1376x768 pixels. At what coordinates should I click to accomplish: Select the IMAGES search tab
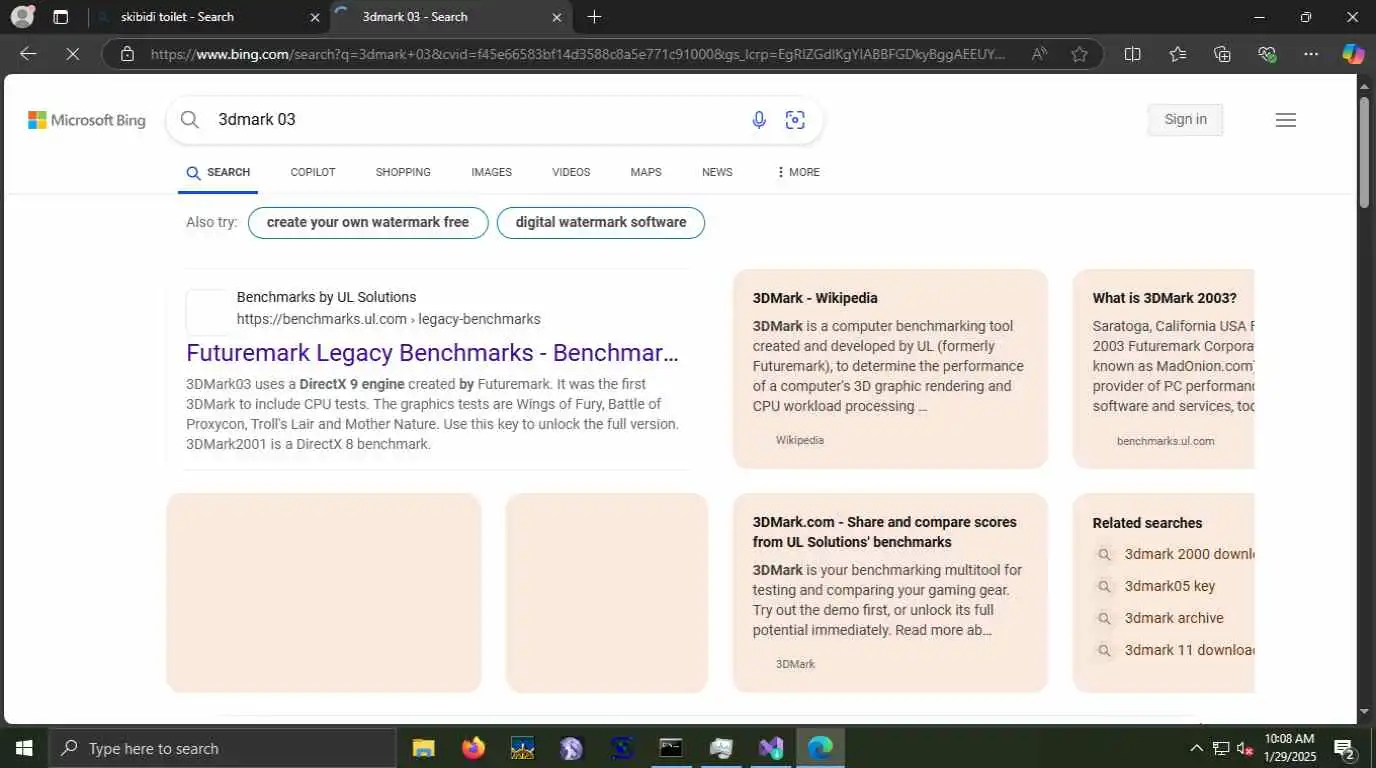[x=491, y=172]
